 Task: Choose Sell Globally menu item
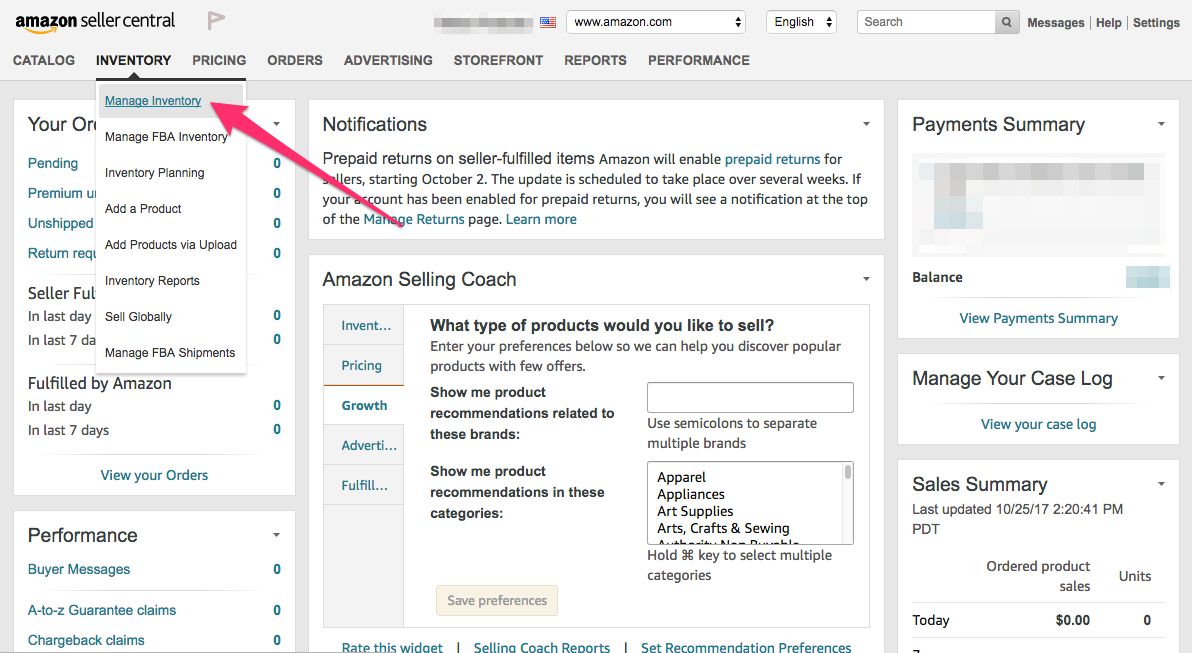click(x=138, y=317)
